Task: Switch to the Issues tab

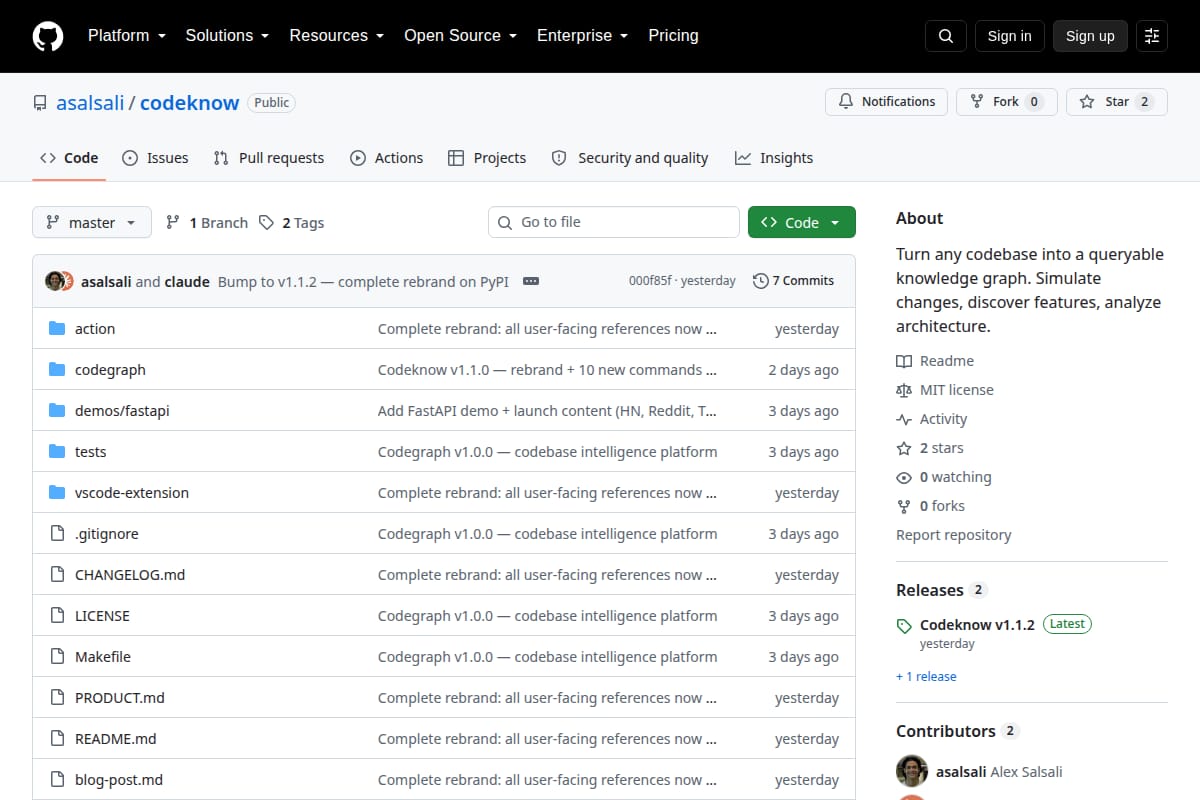Action: 155,158
